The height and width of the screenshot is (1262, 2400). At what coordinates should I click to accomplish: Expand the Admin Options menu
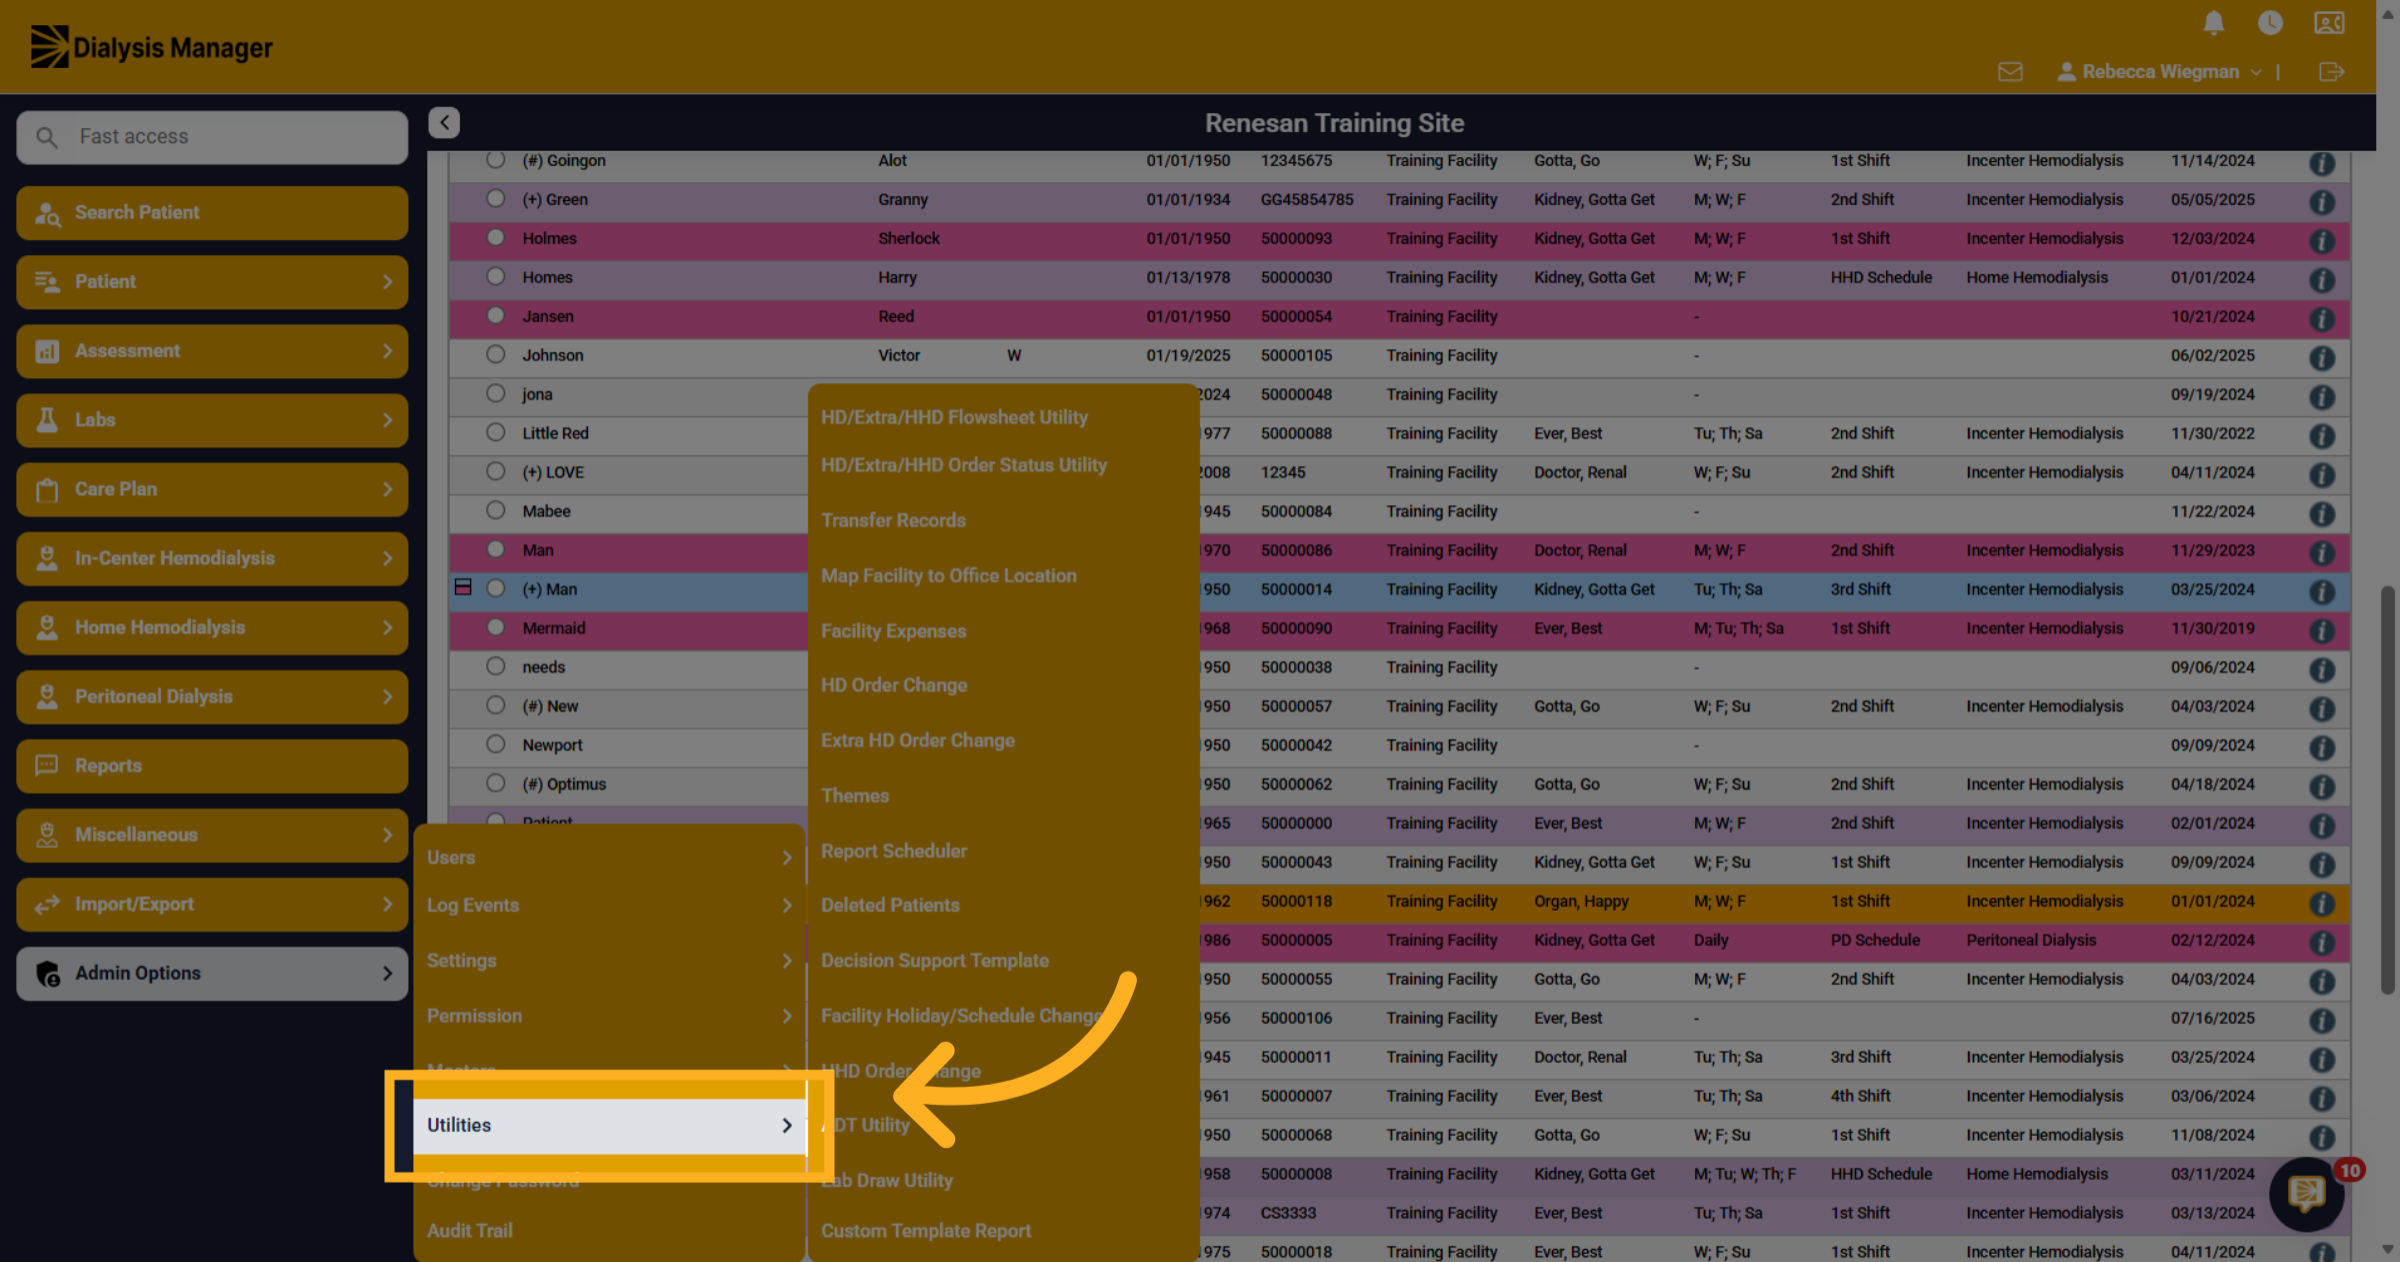click(x=212, y=973)
